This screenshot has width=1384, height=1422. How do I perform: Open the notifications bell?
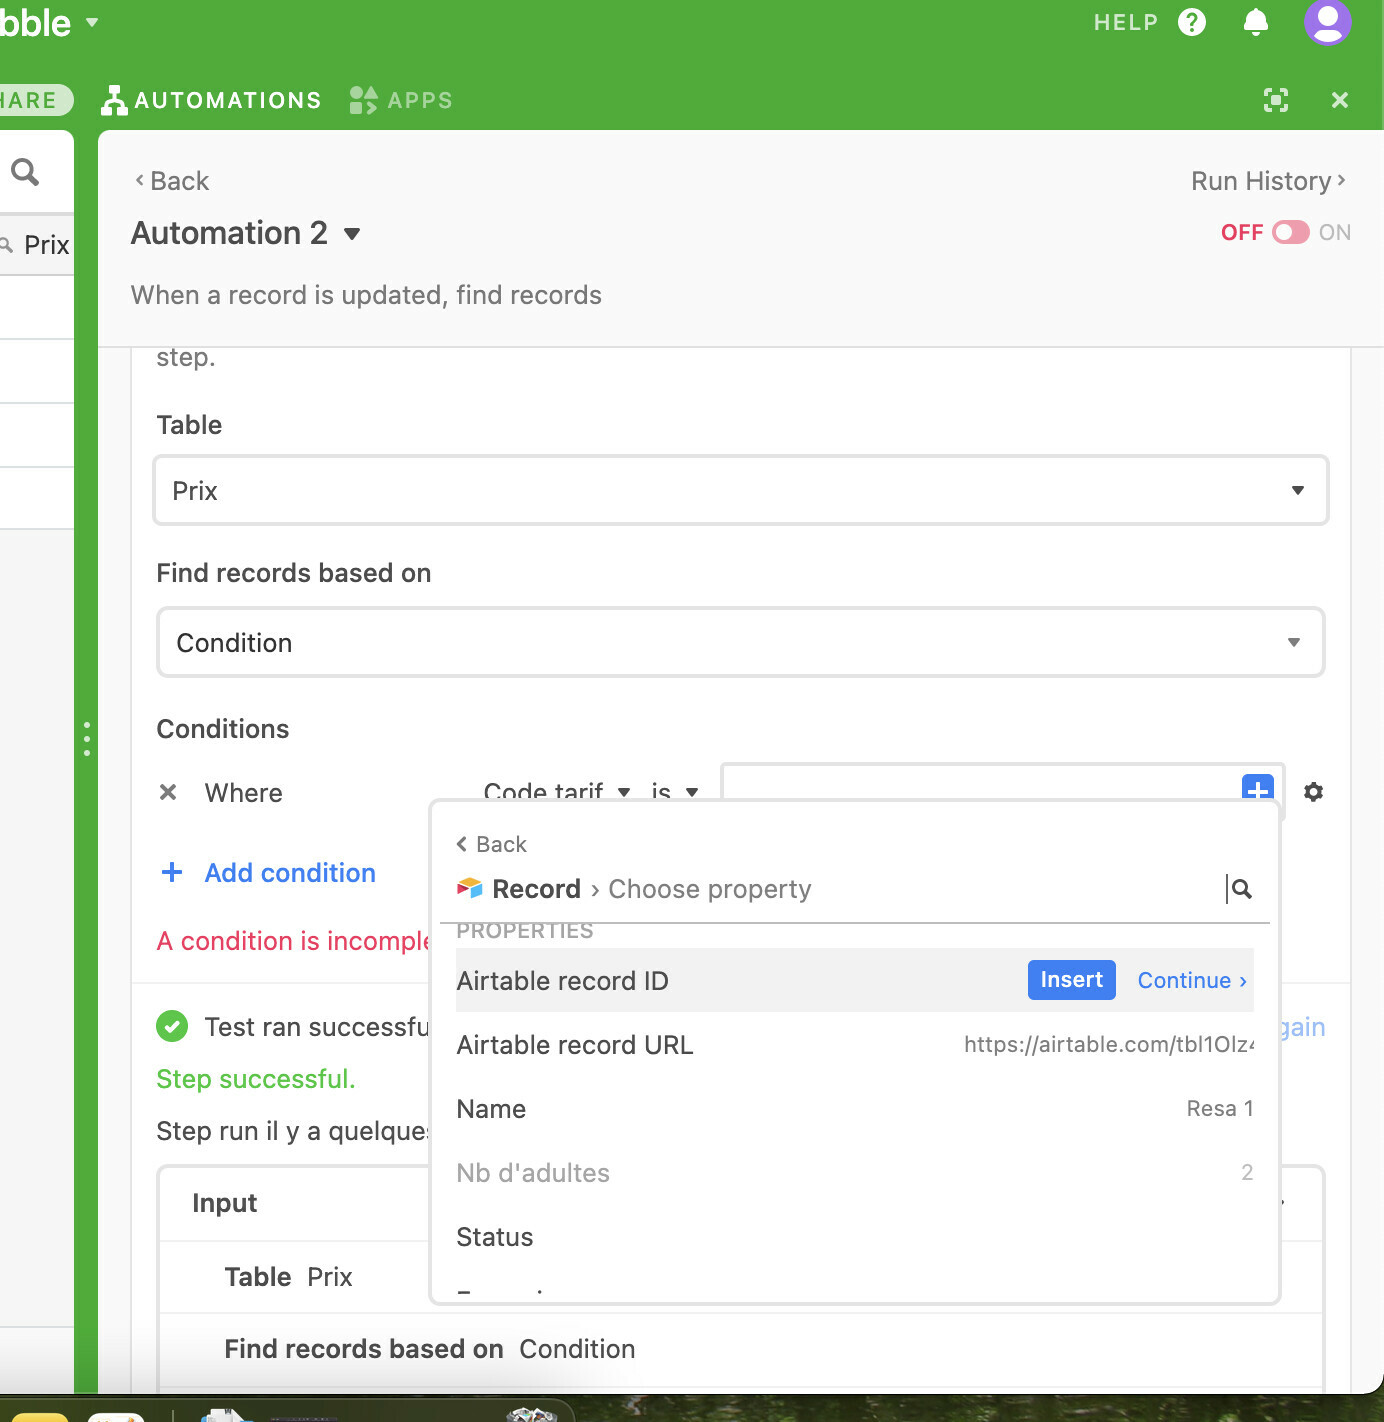click(1256, 22)
